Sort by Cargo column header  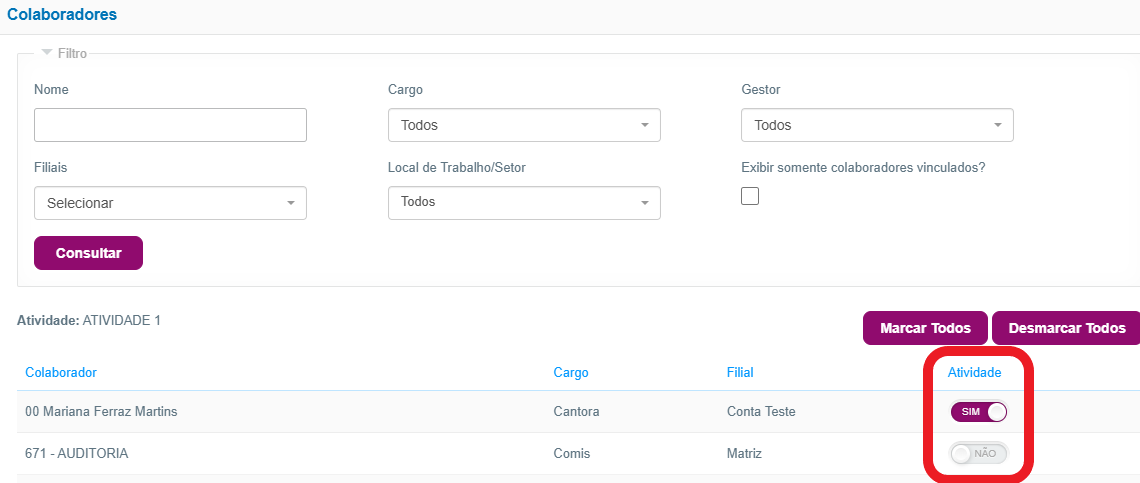tap(571, 372)
